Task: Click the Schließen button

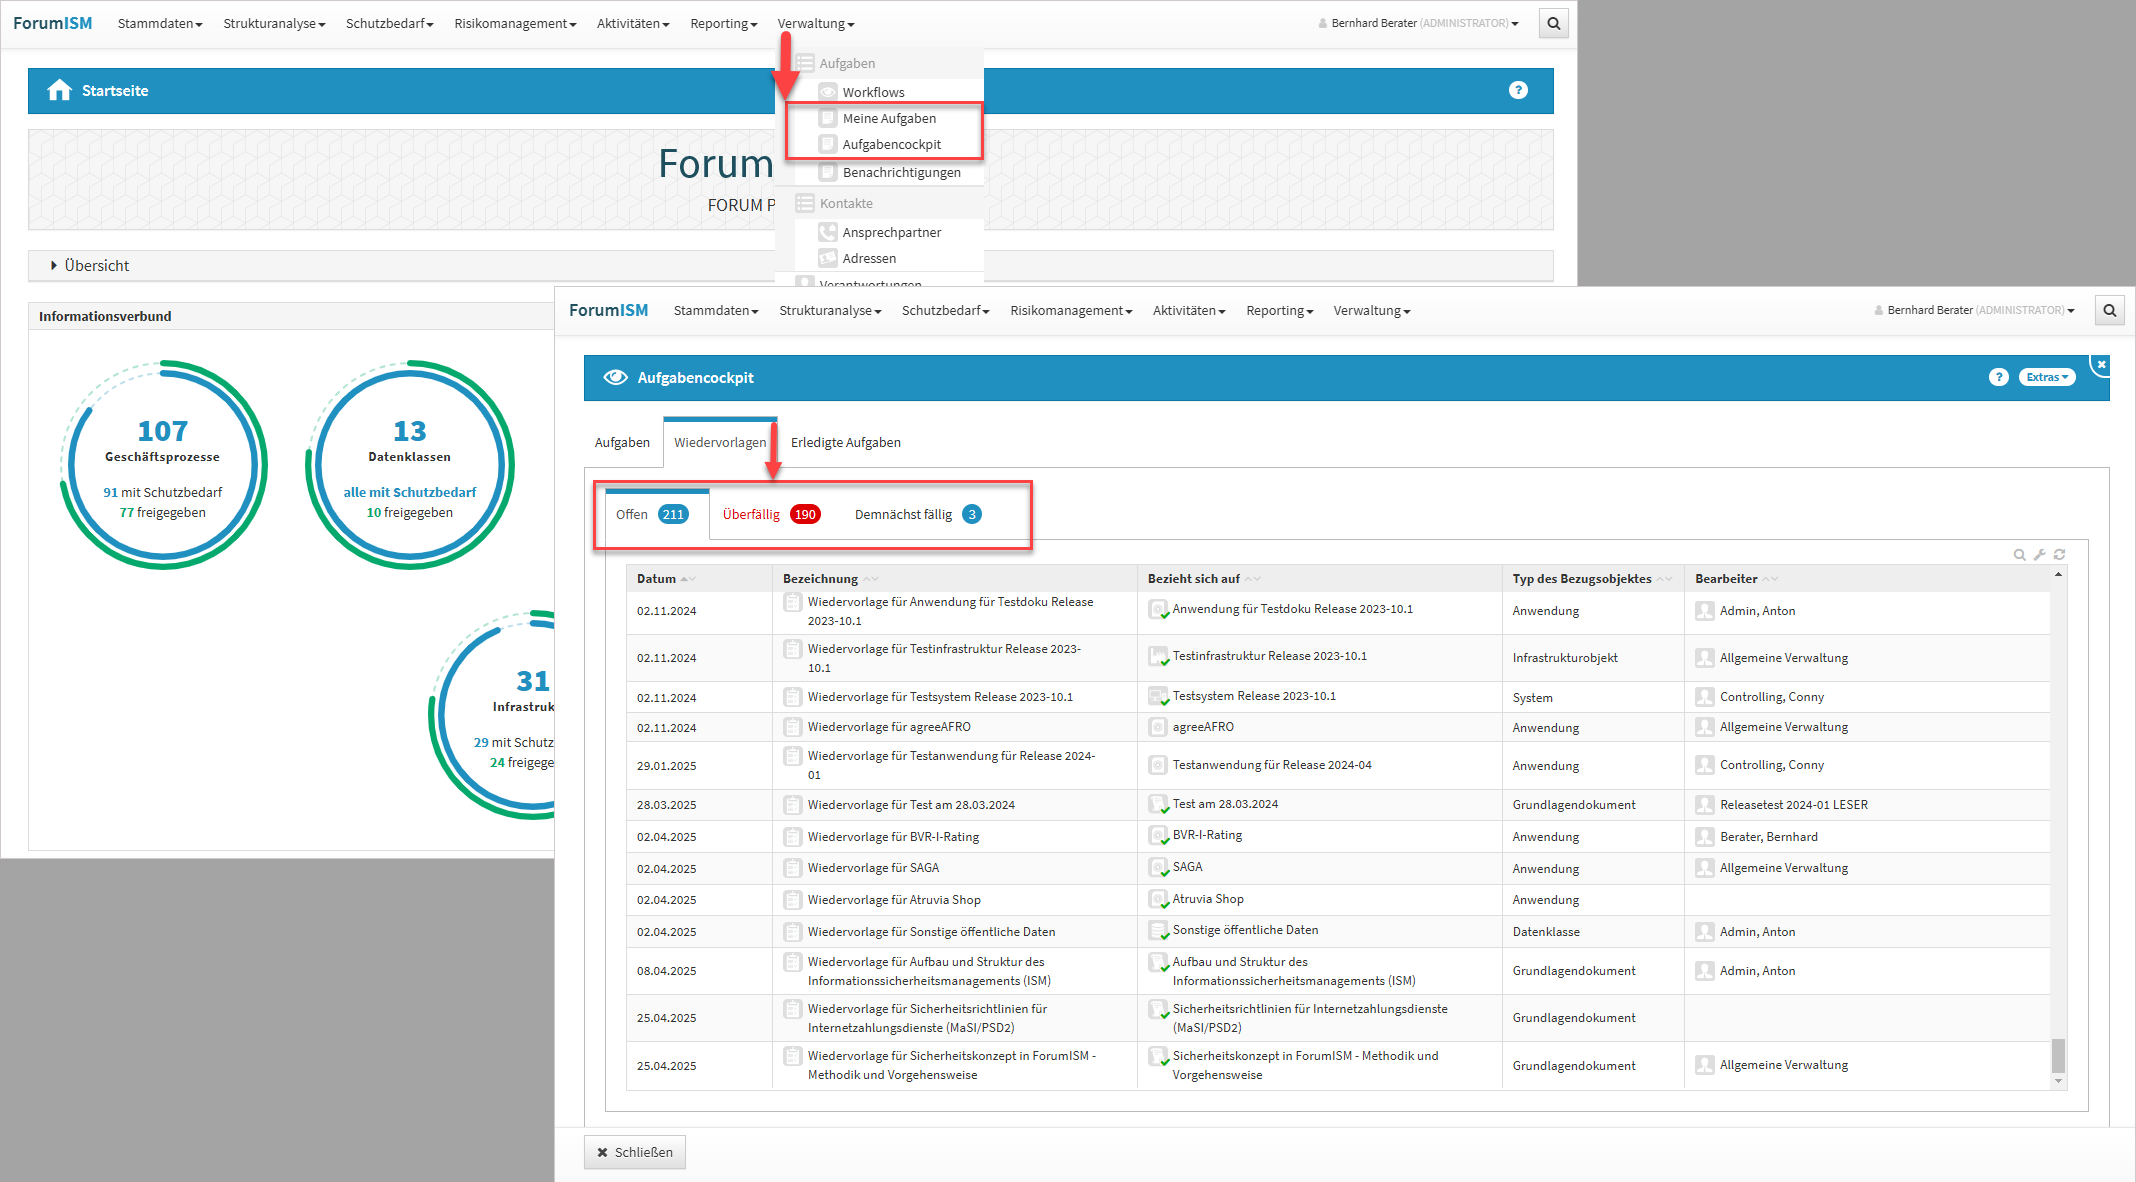Action: 635,1152
